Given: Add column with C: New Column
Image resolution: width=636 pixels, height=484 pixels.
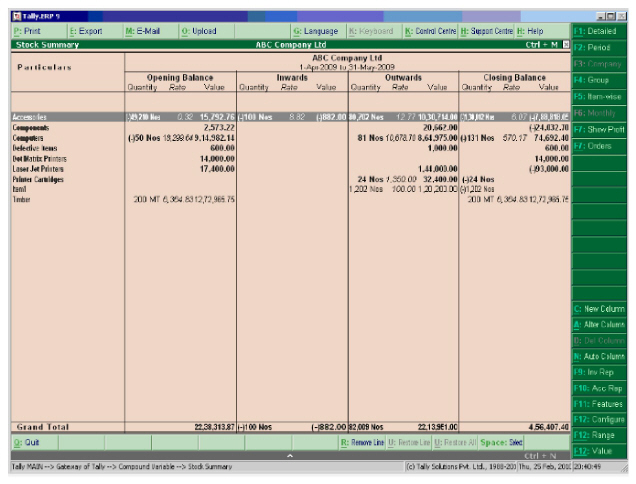Looking at the screenshot, I should [599, 309].
